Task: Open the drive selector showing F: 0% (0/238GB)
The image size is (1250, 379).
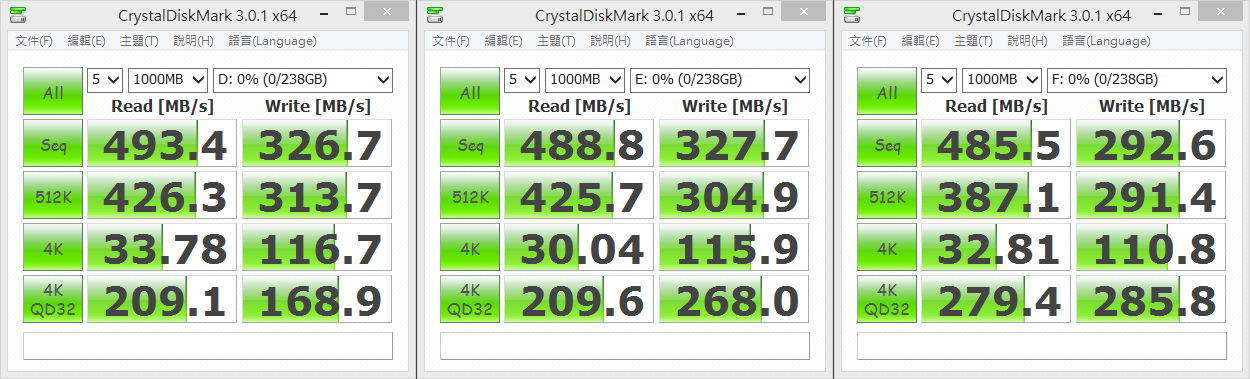Action: point(1137,80)
